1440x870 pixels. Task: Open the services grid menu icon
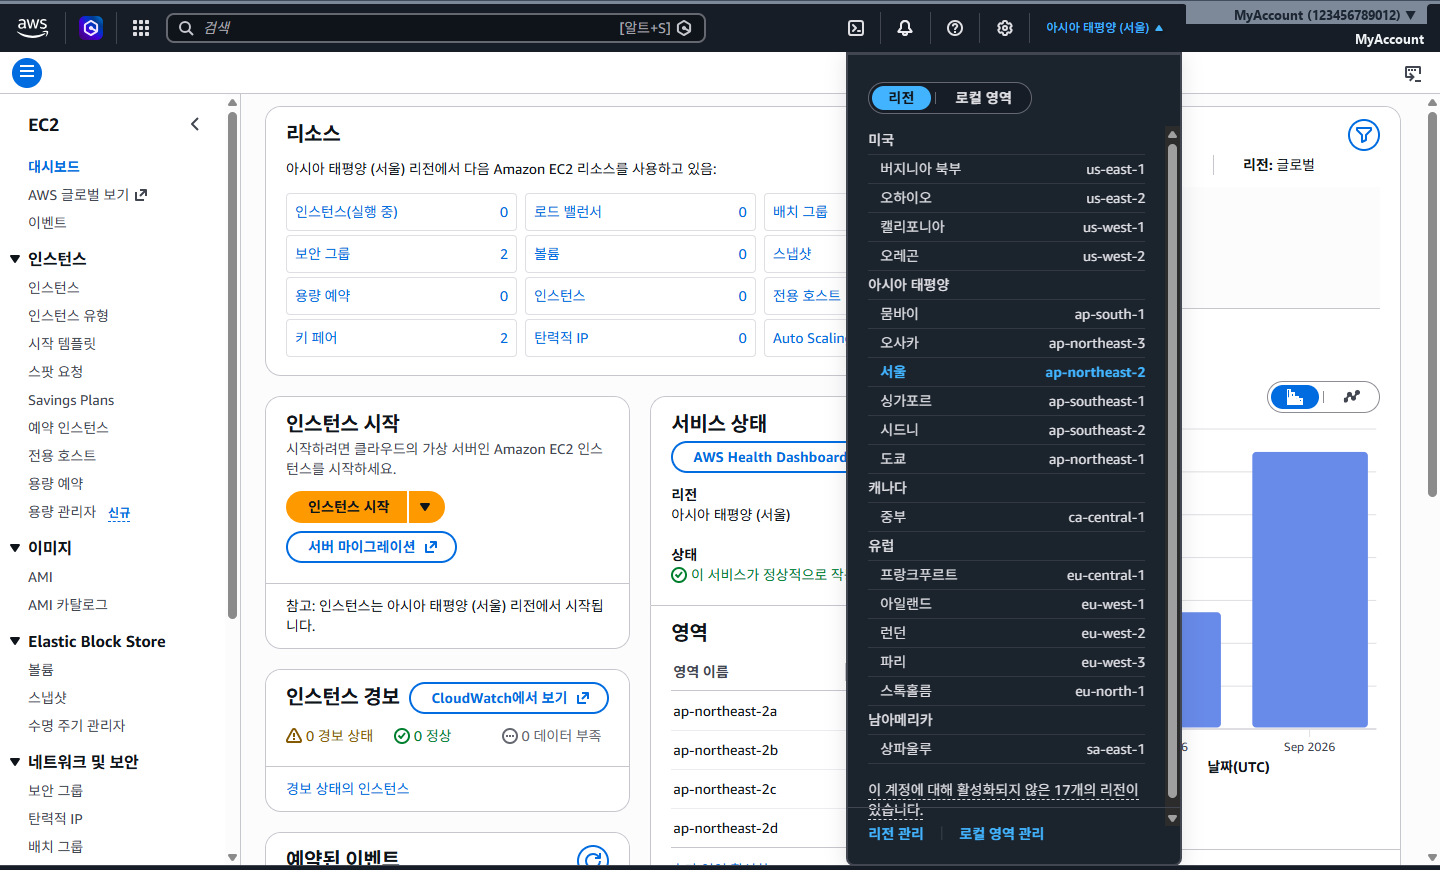tap(141, 28)
